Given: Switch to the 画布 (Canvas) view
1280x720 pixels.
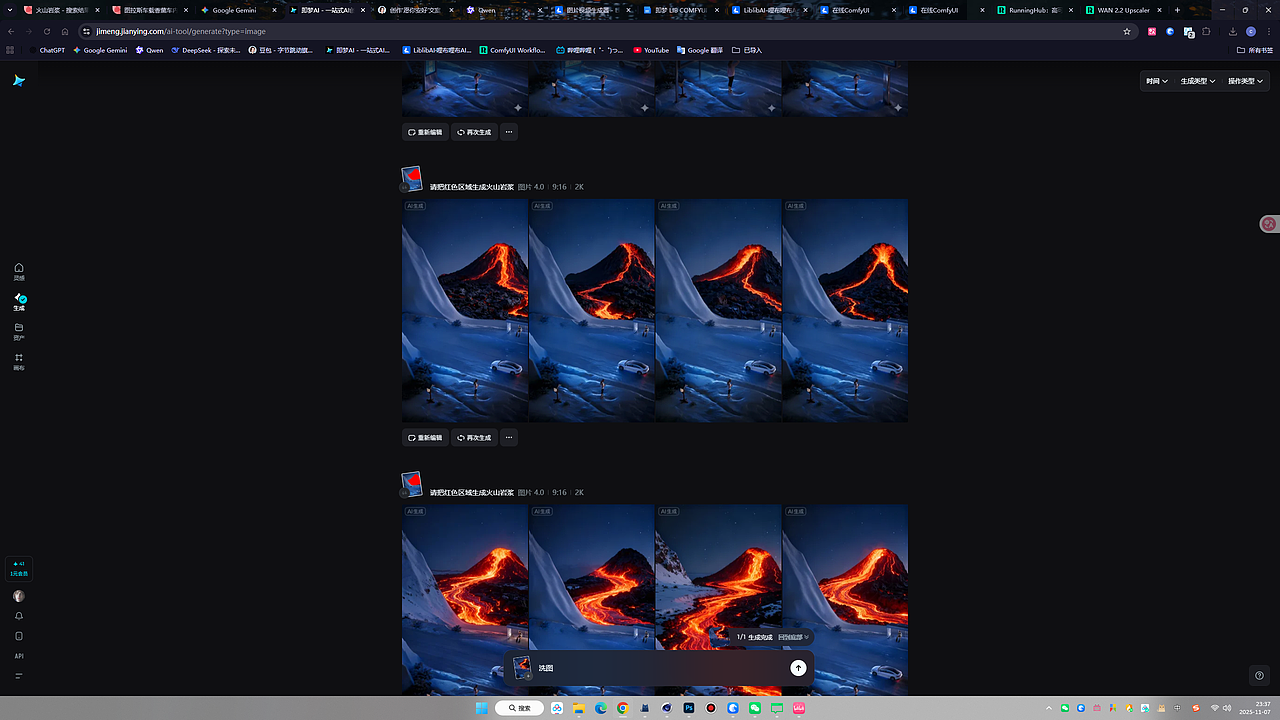Looking at the screenshot, I should [18, 363].
